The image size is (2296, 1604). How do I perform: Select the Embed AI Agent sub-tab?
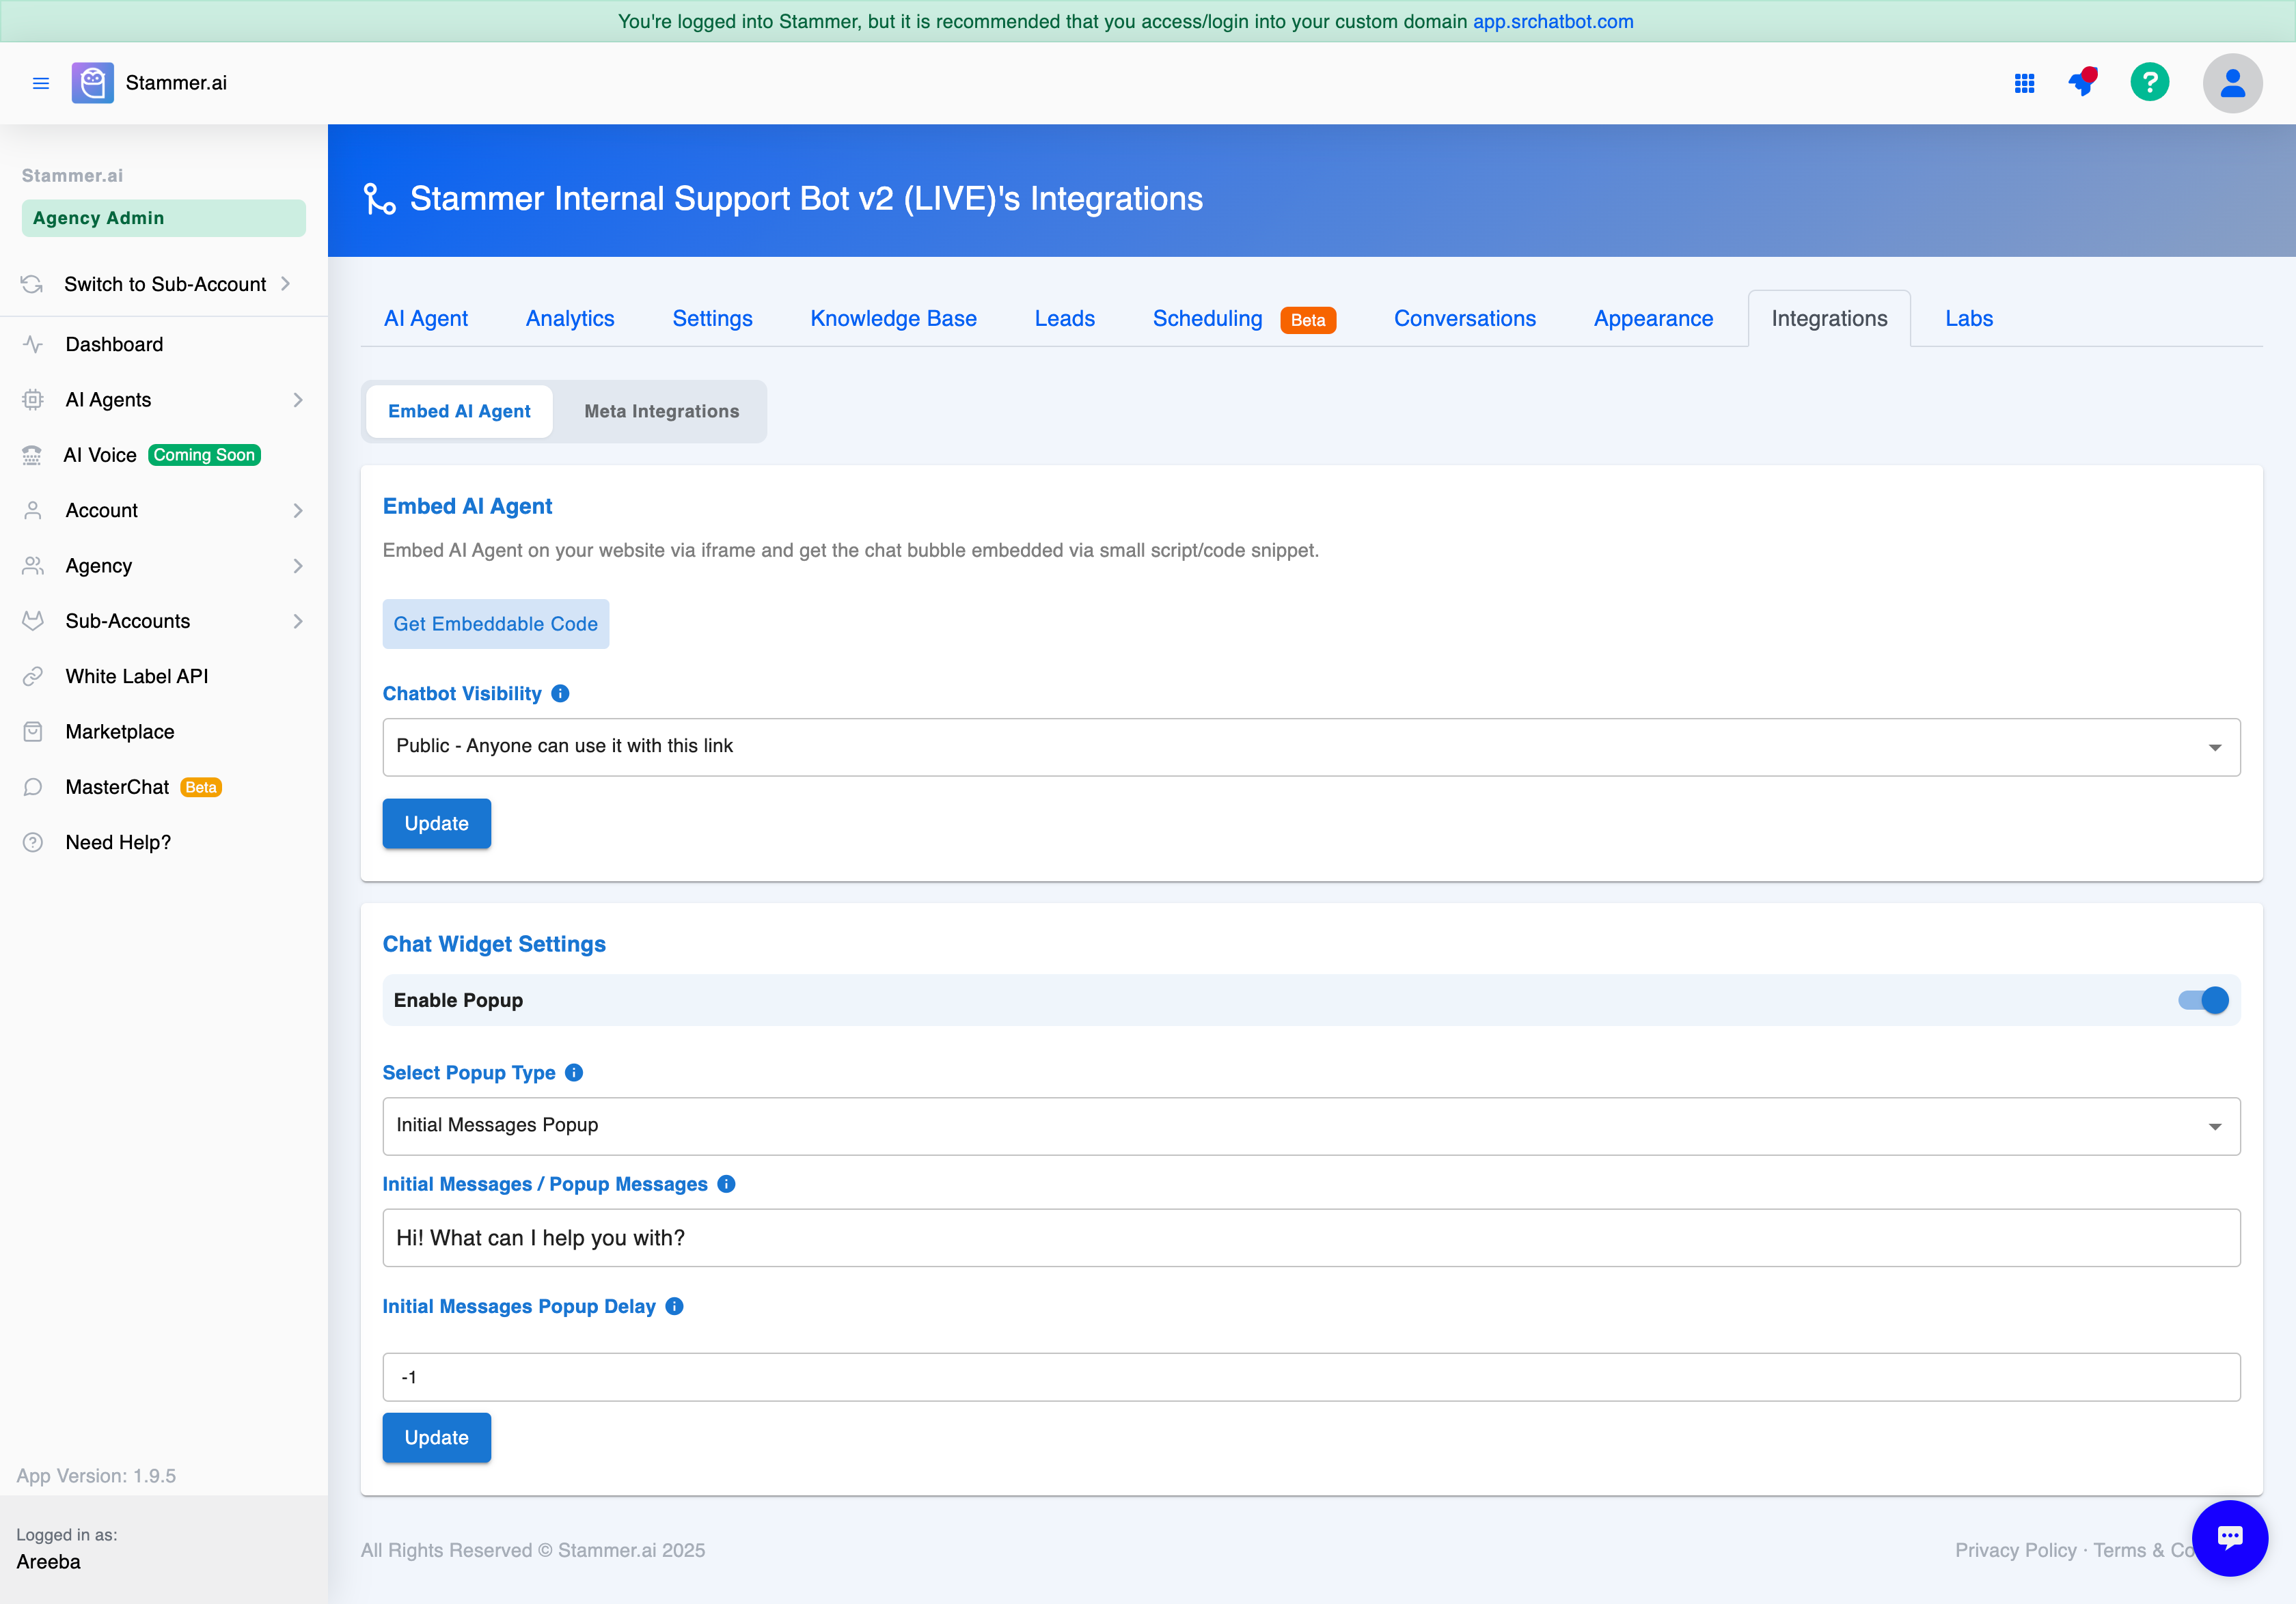click(x=459, y=412)
